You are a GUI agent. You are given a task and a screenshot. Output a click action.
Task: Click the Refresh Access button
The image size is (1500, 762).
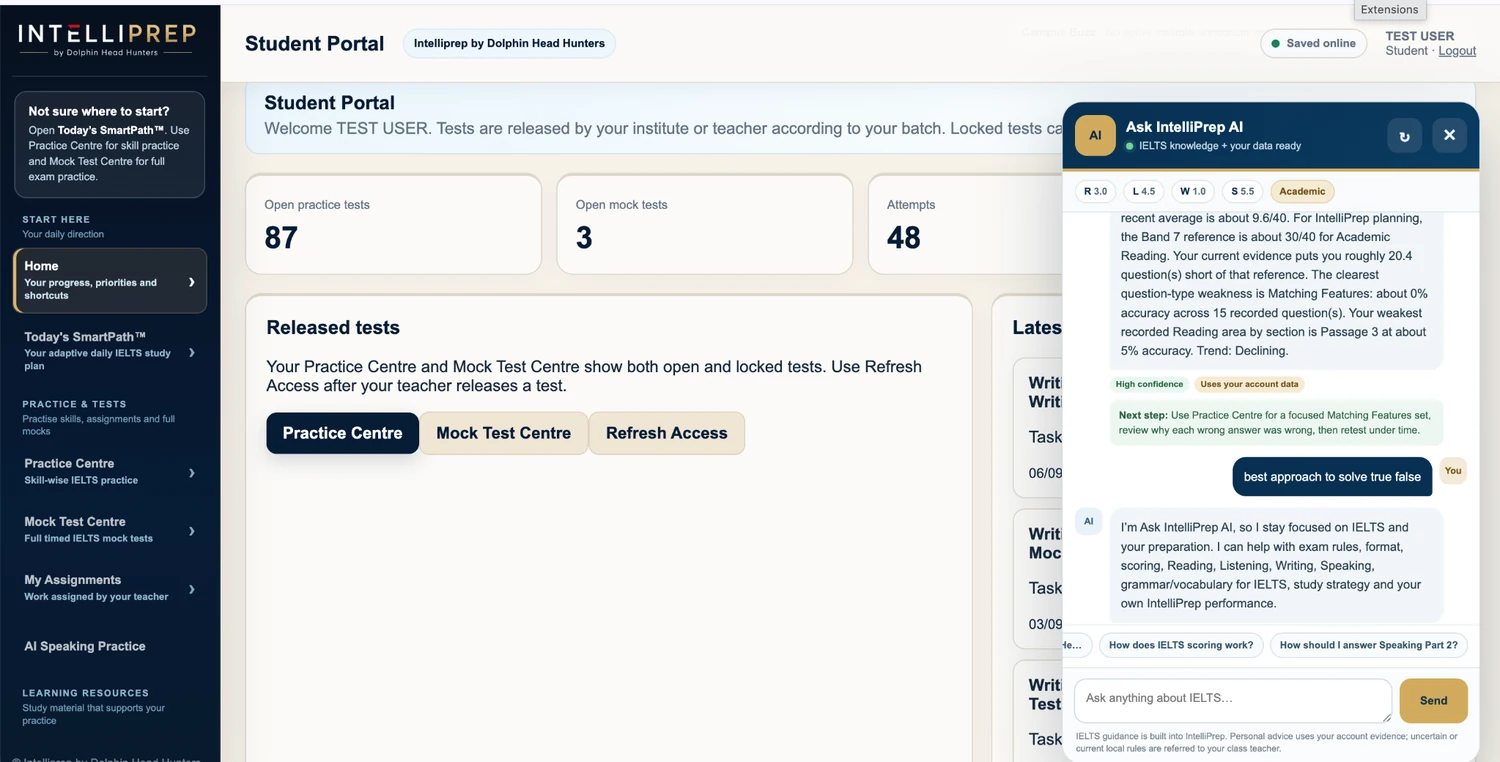pyautogui.click(x=667, y=433)
